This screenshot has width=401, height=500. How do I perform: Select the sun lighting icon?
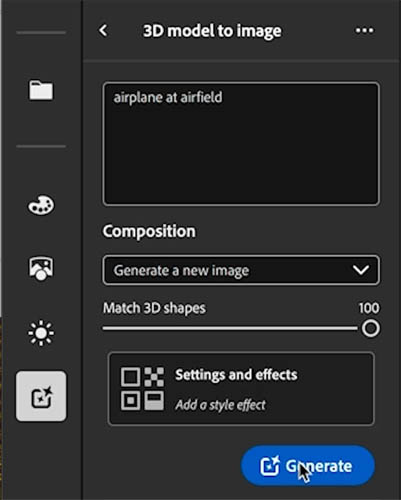point(41,333)
